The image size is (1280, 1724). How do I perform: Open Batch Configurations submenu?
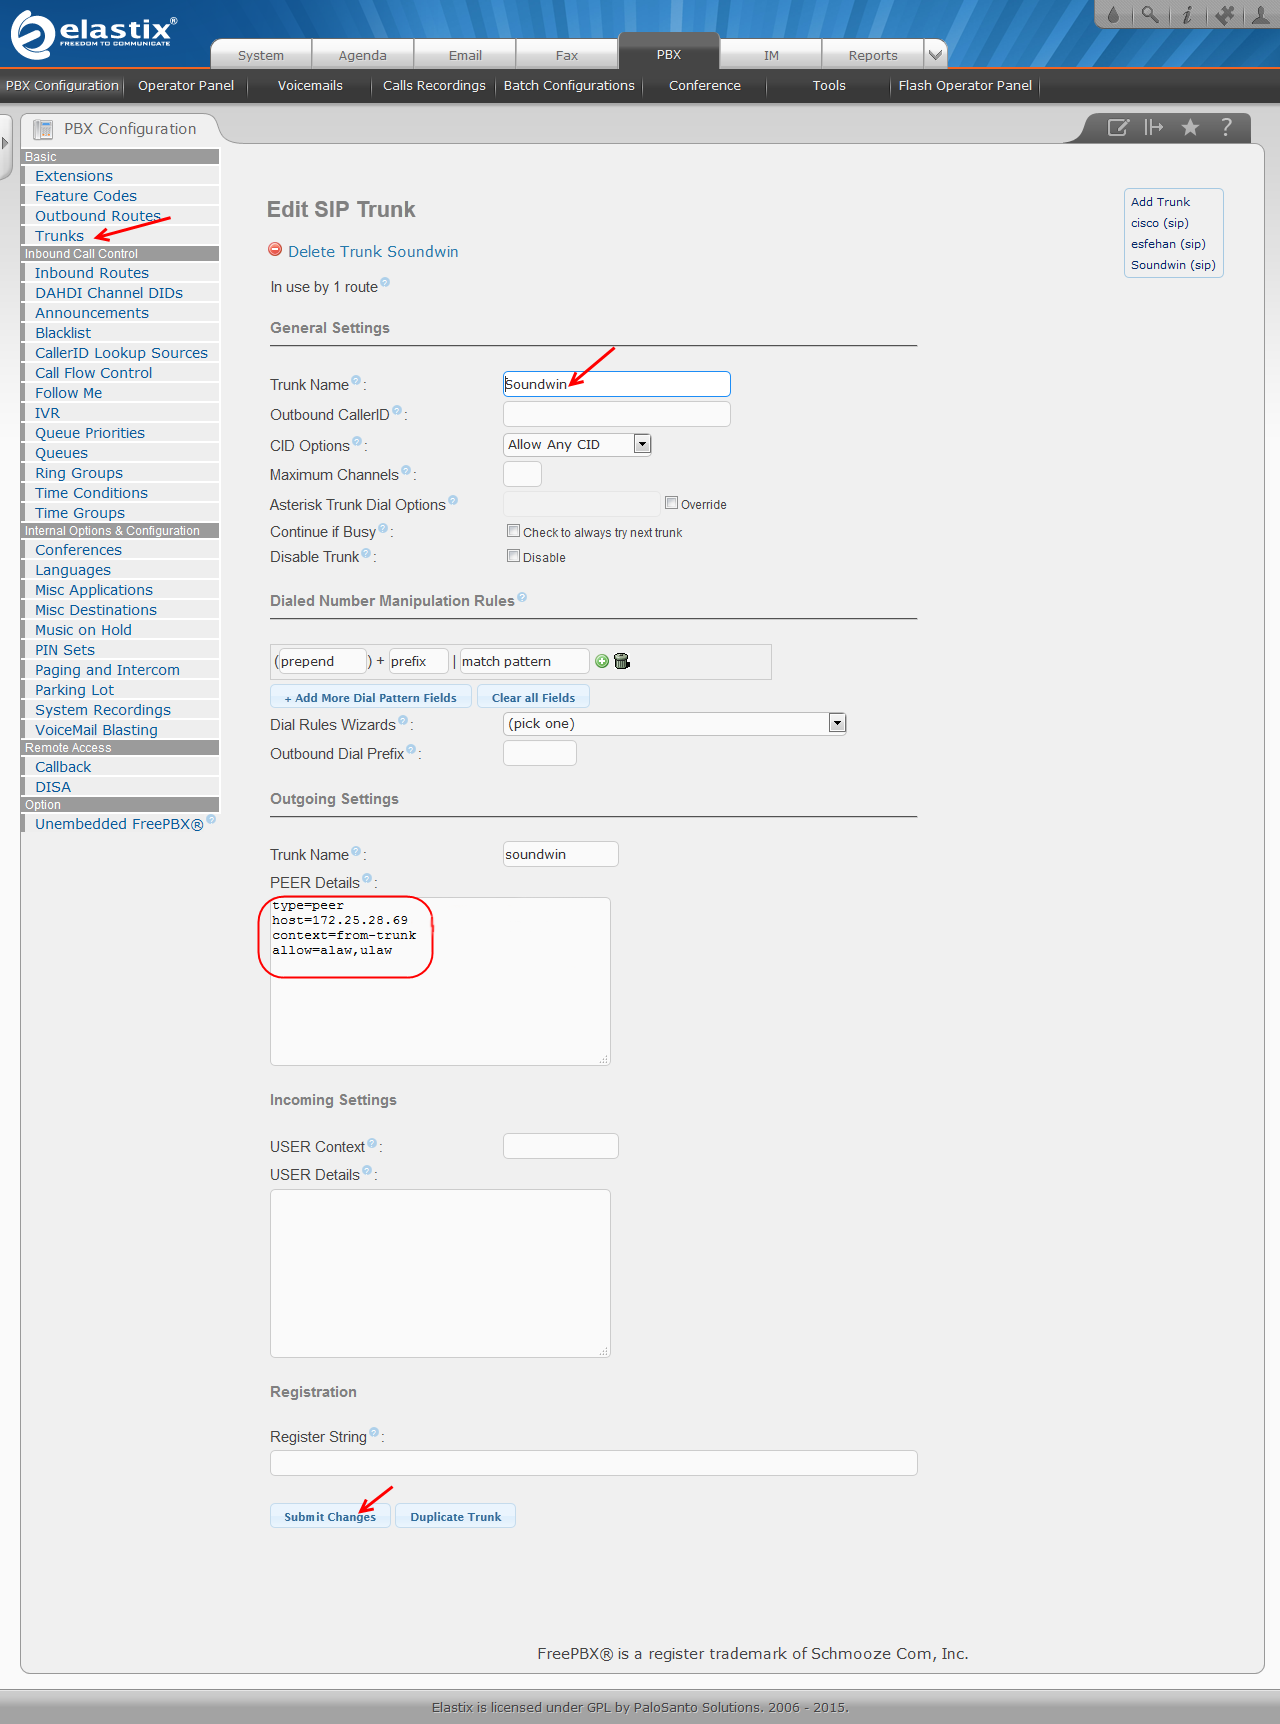pos(569,86)
